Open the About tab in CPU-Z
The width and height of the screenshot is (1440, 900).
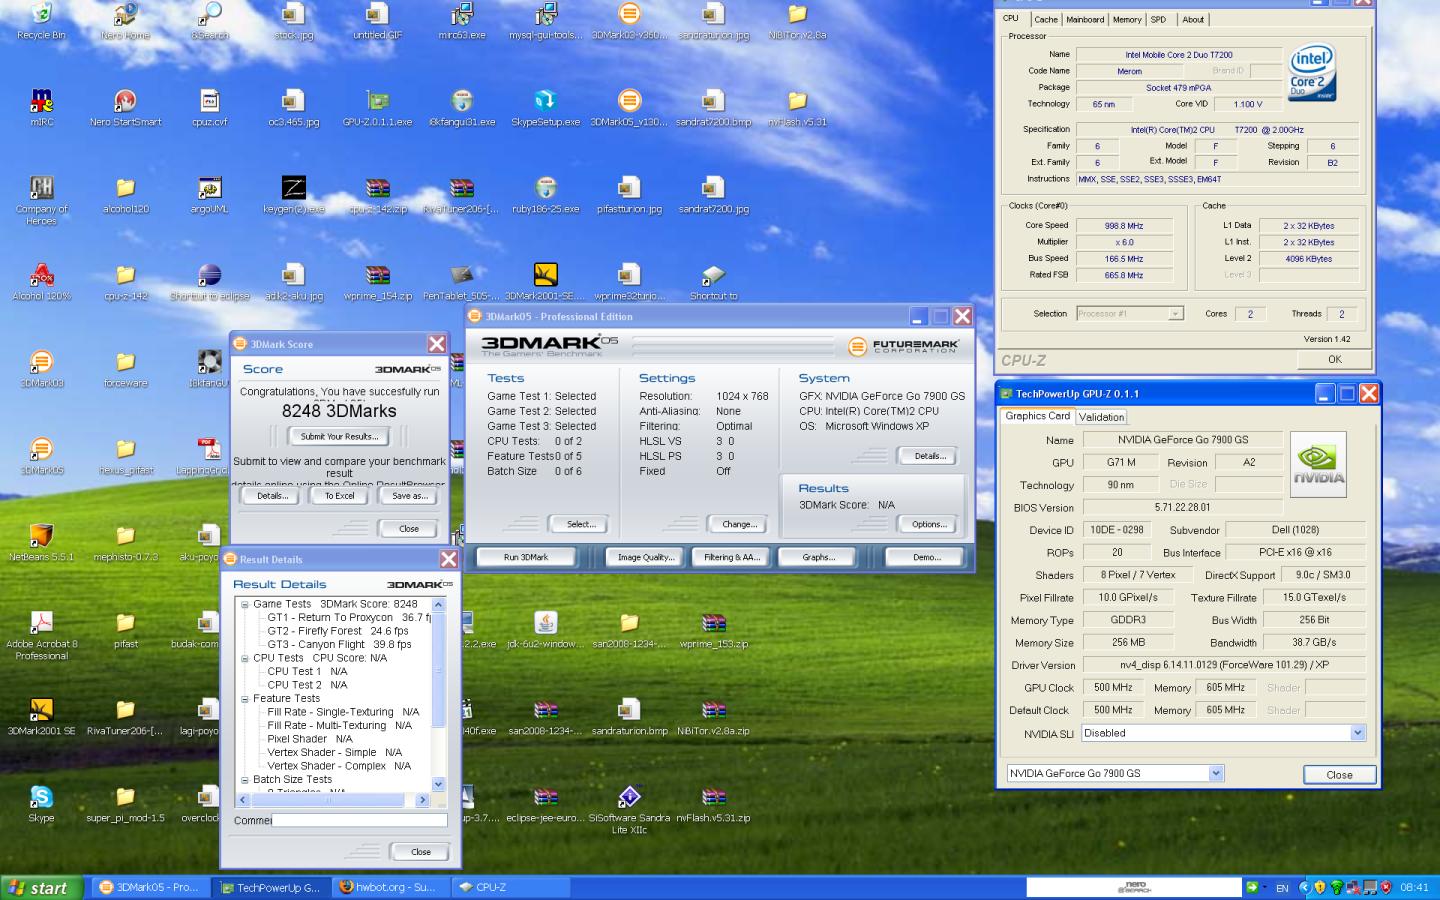pyautogui.click(x=1194, y=19)
